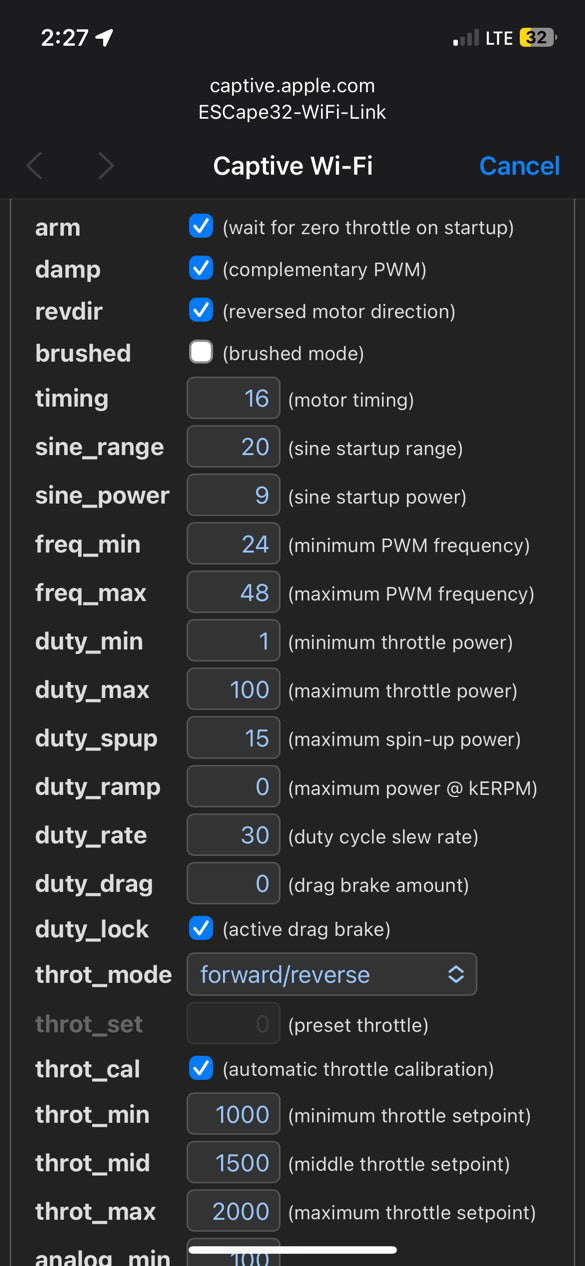Tap the forward navigation chevron
This screenshot has height=1266, width=585.
click(x=105, y=165)
